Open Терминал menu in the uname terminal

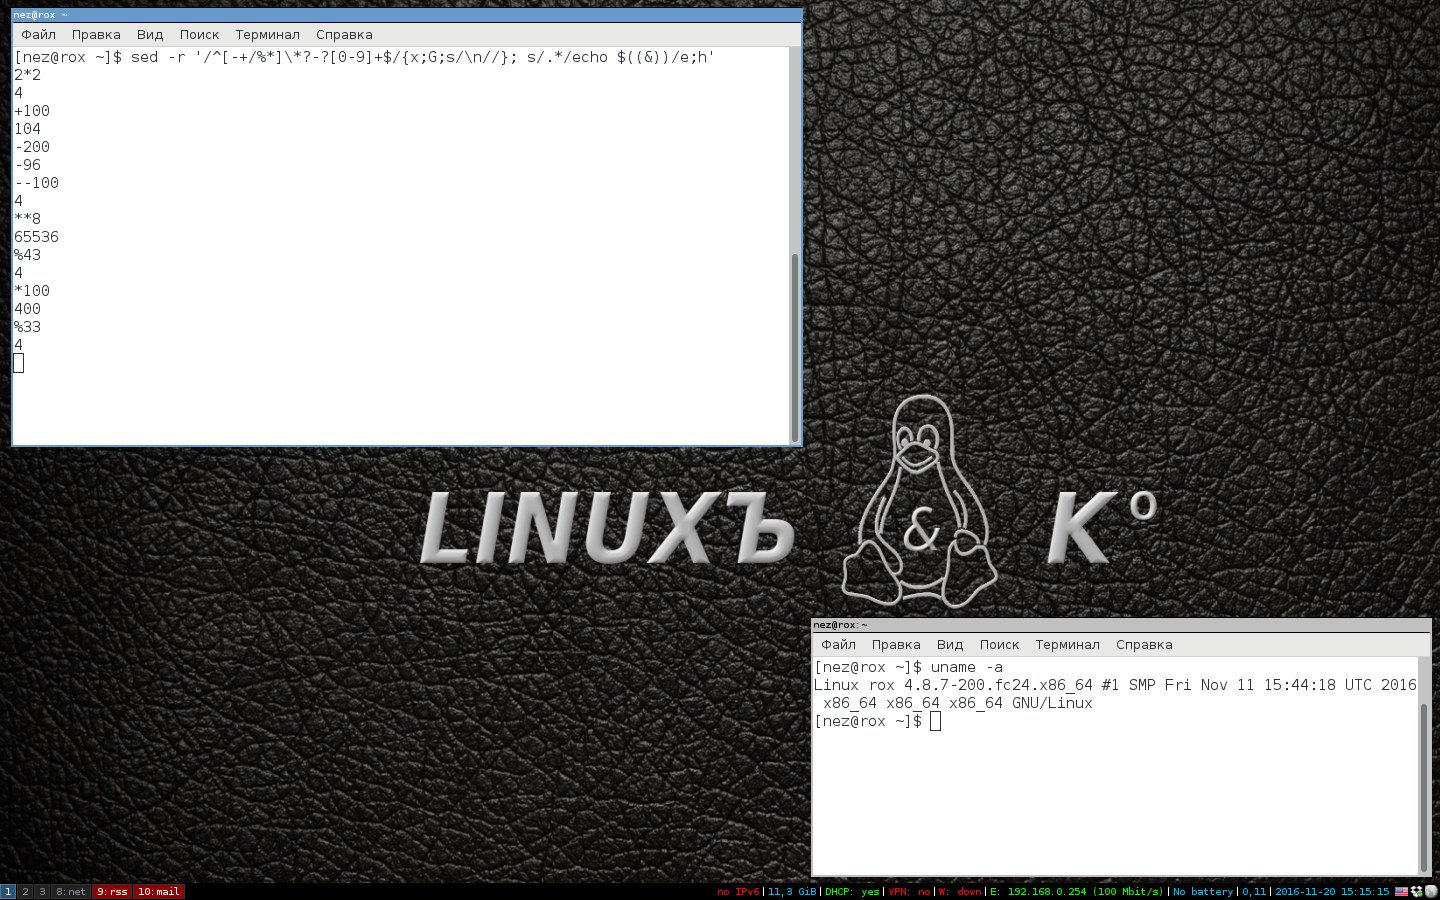coord(1067,644)
